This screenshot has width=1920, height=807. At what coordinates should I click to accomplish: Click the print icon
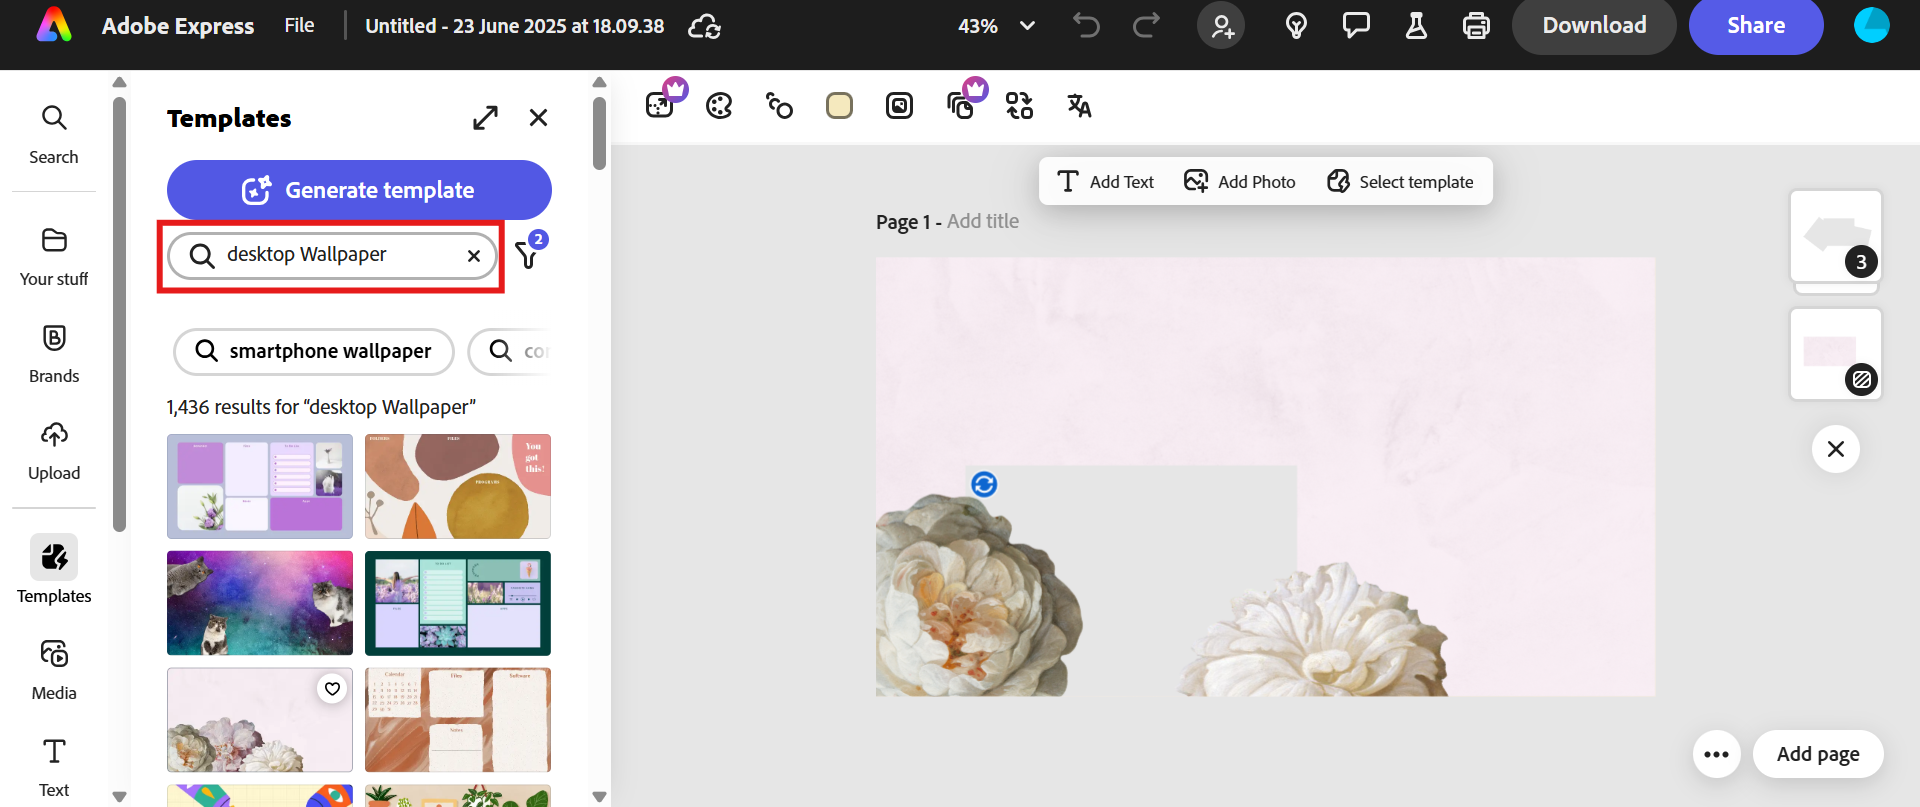[1476, 26]
